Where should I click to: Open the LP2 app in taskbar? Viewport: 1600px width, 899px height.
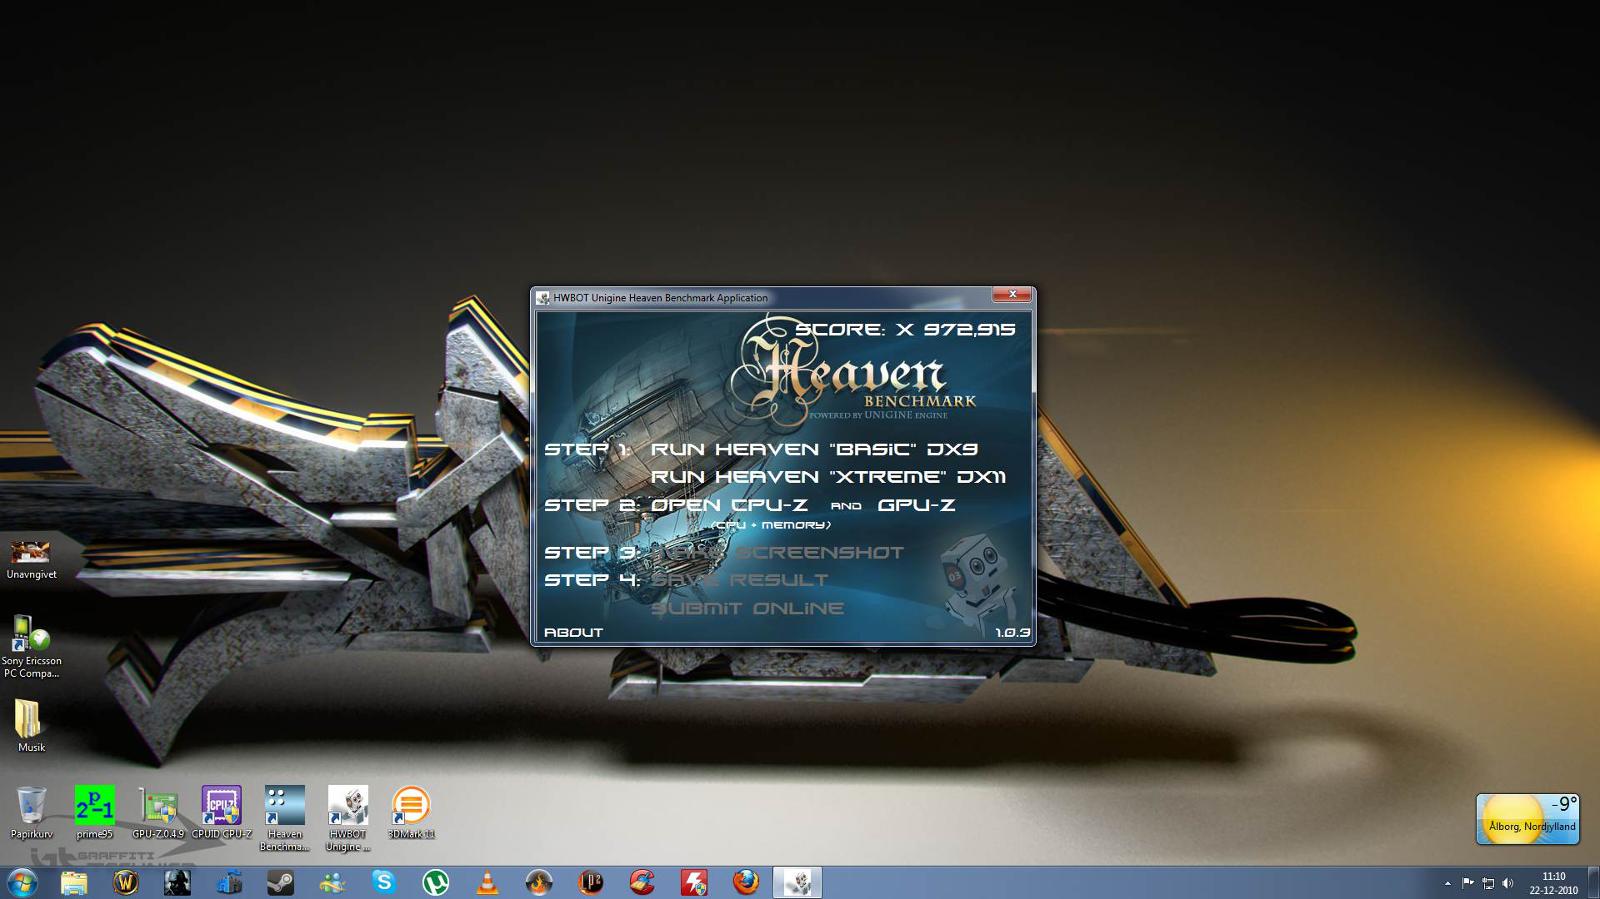pos(591,883)
